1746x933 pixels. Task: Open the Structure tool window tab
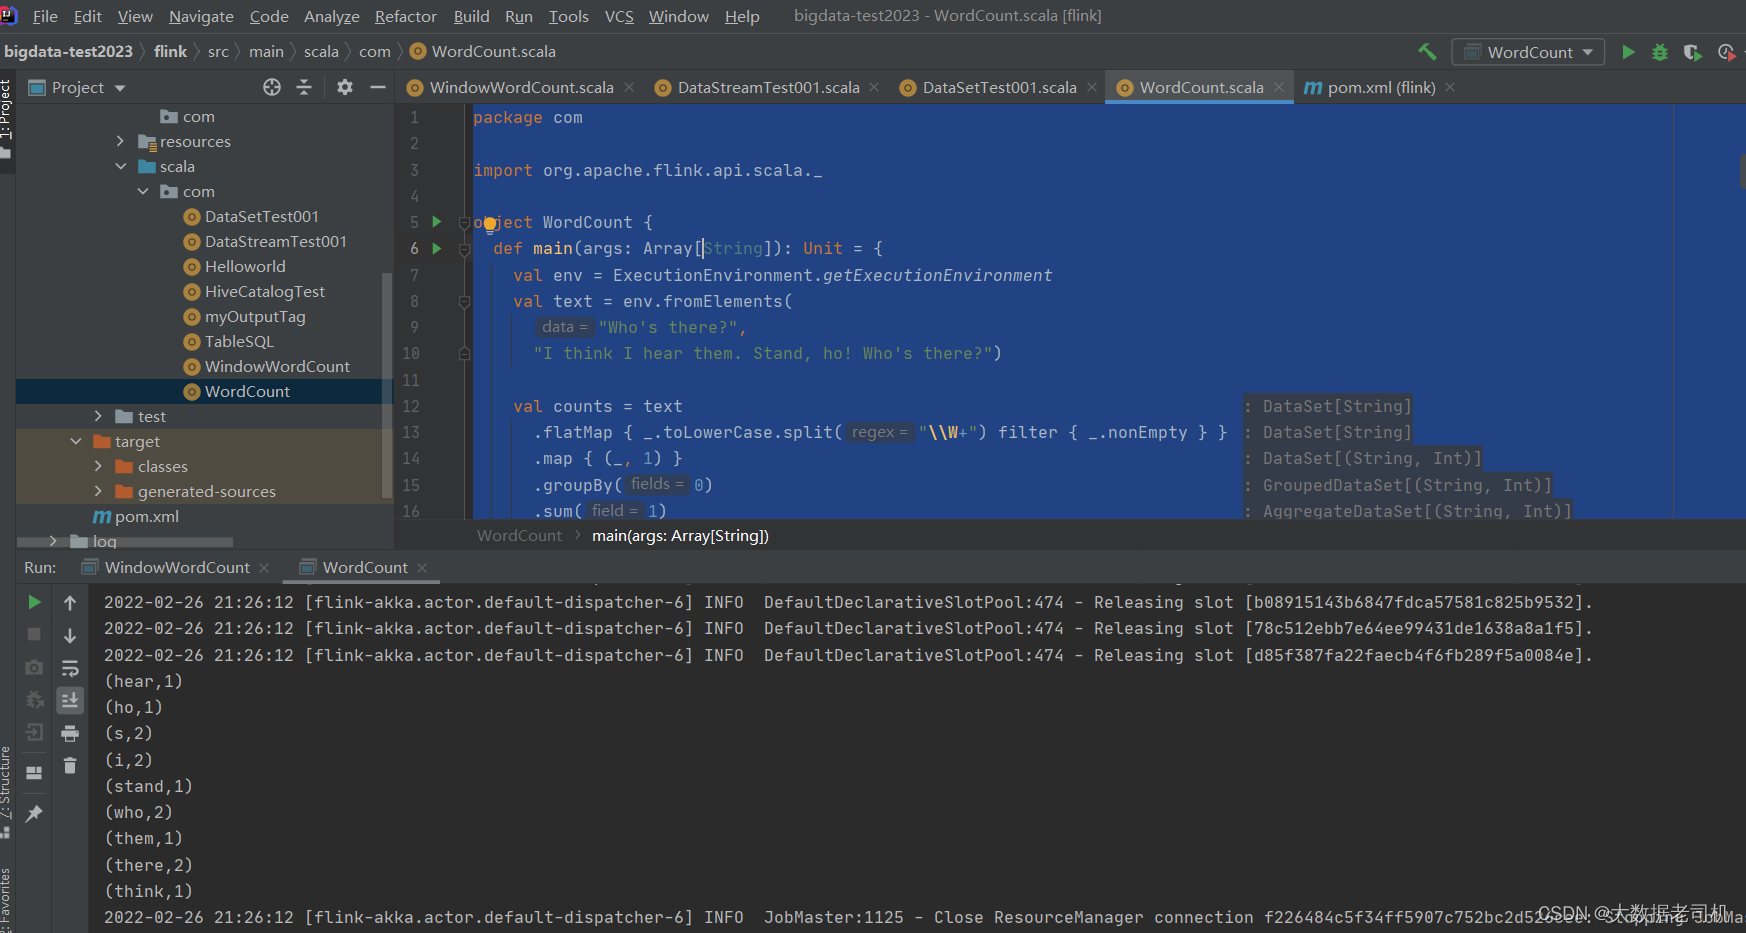(x=6, y=792)
